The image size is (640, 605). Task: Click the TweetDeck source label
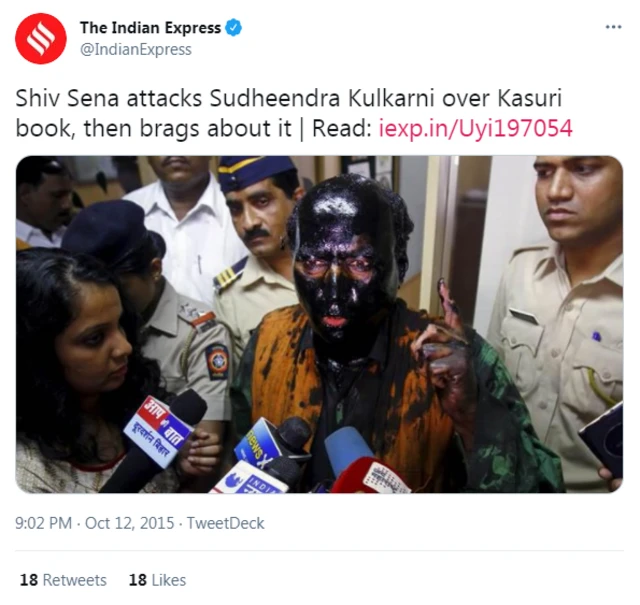tap(226, 523)
